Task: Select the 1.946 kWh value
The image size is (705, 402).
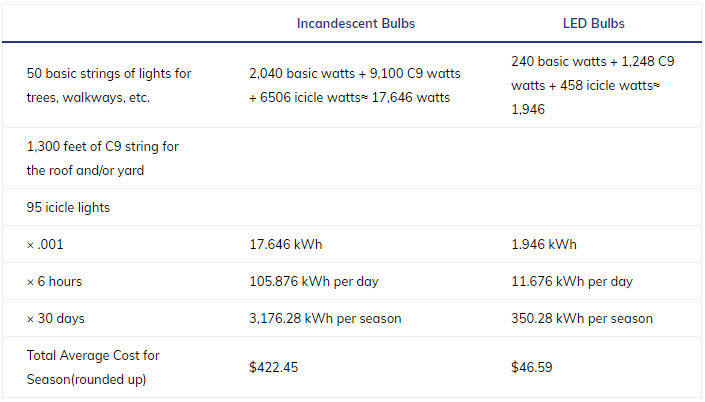Action: [x=543, y=244]
